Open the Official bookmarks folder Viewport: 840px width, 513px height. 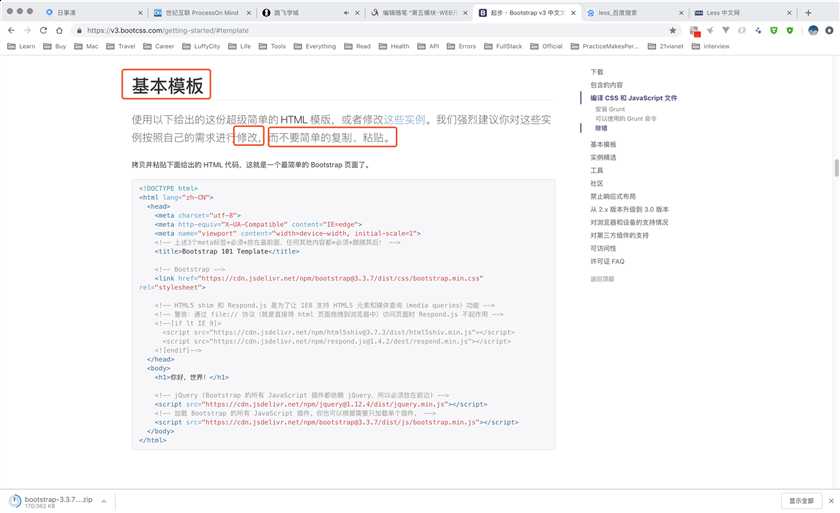[546, 47]
